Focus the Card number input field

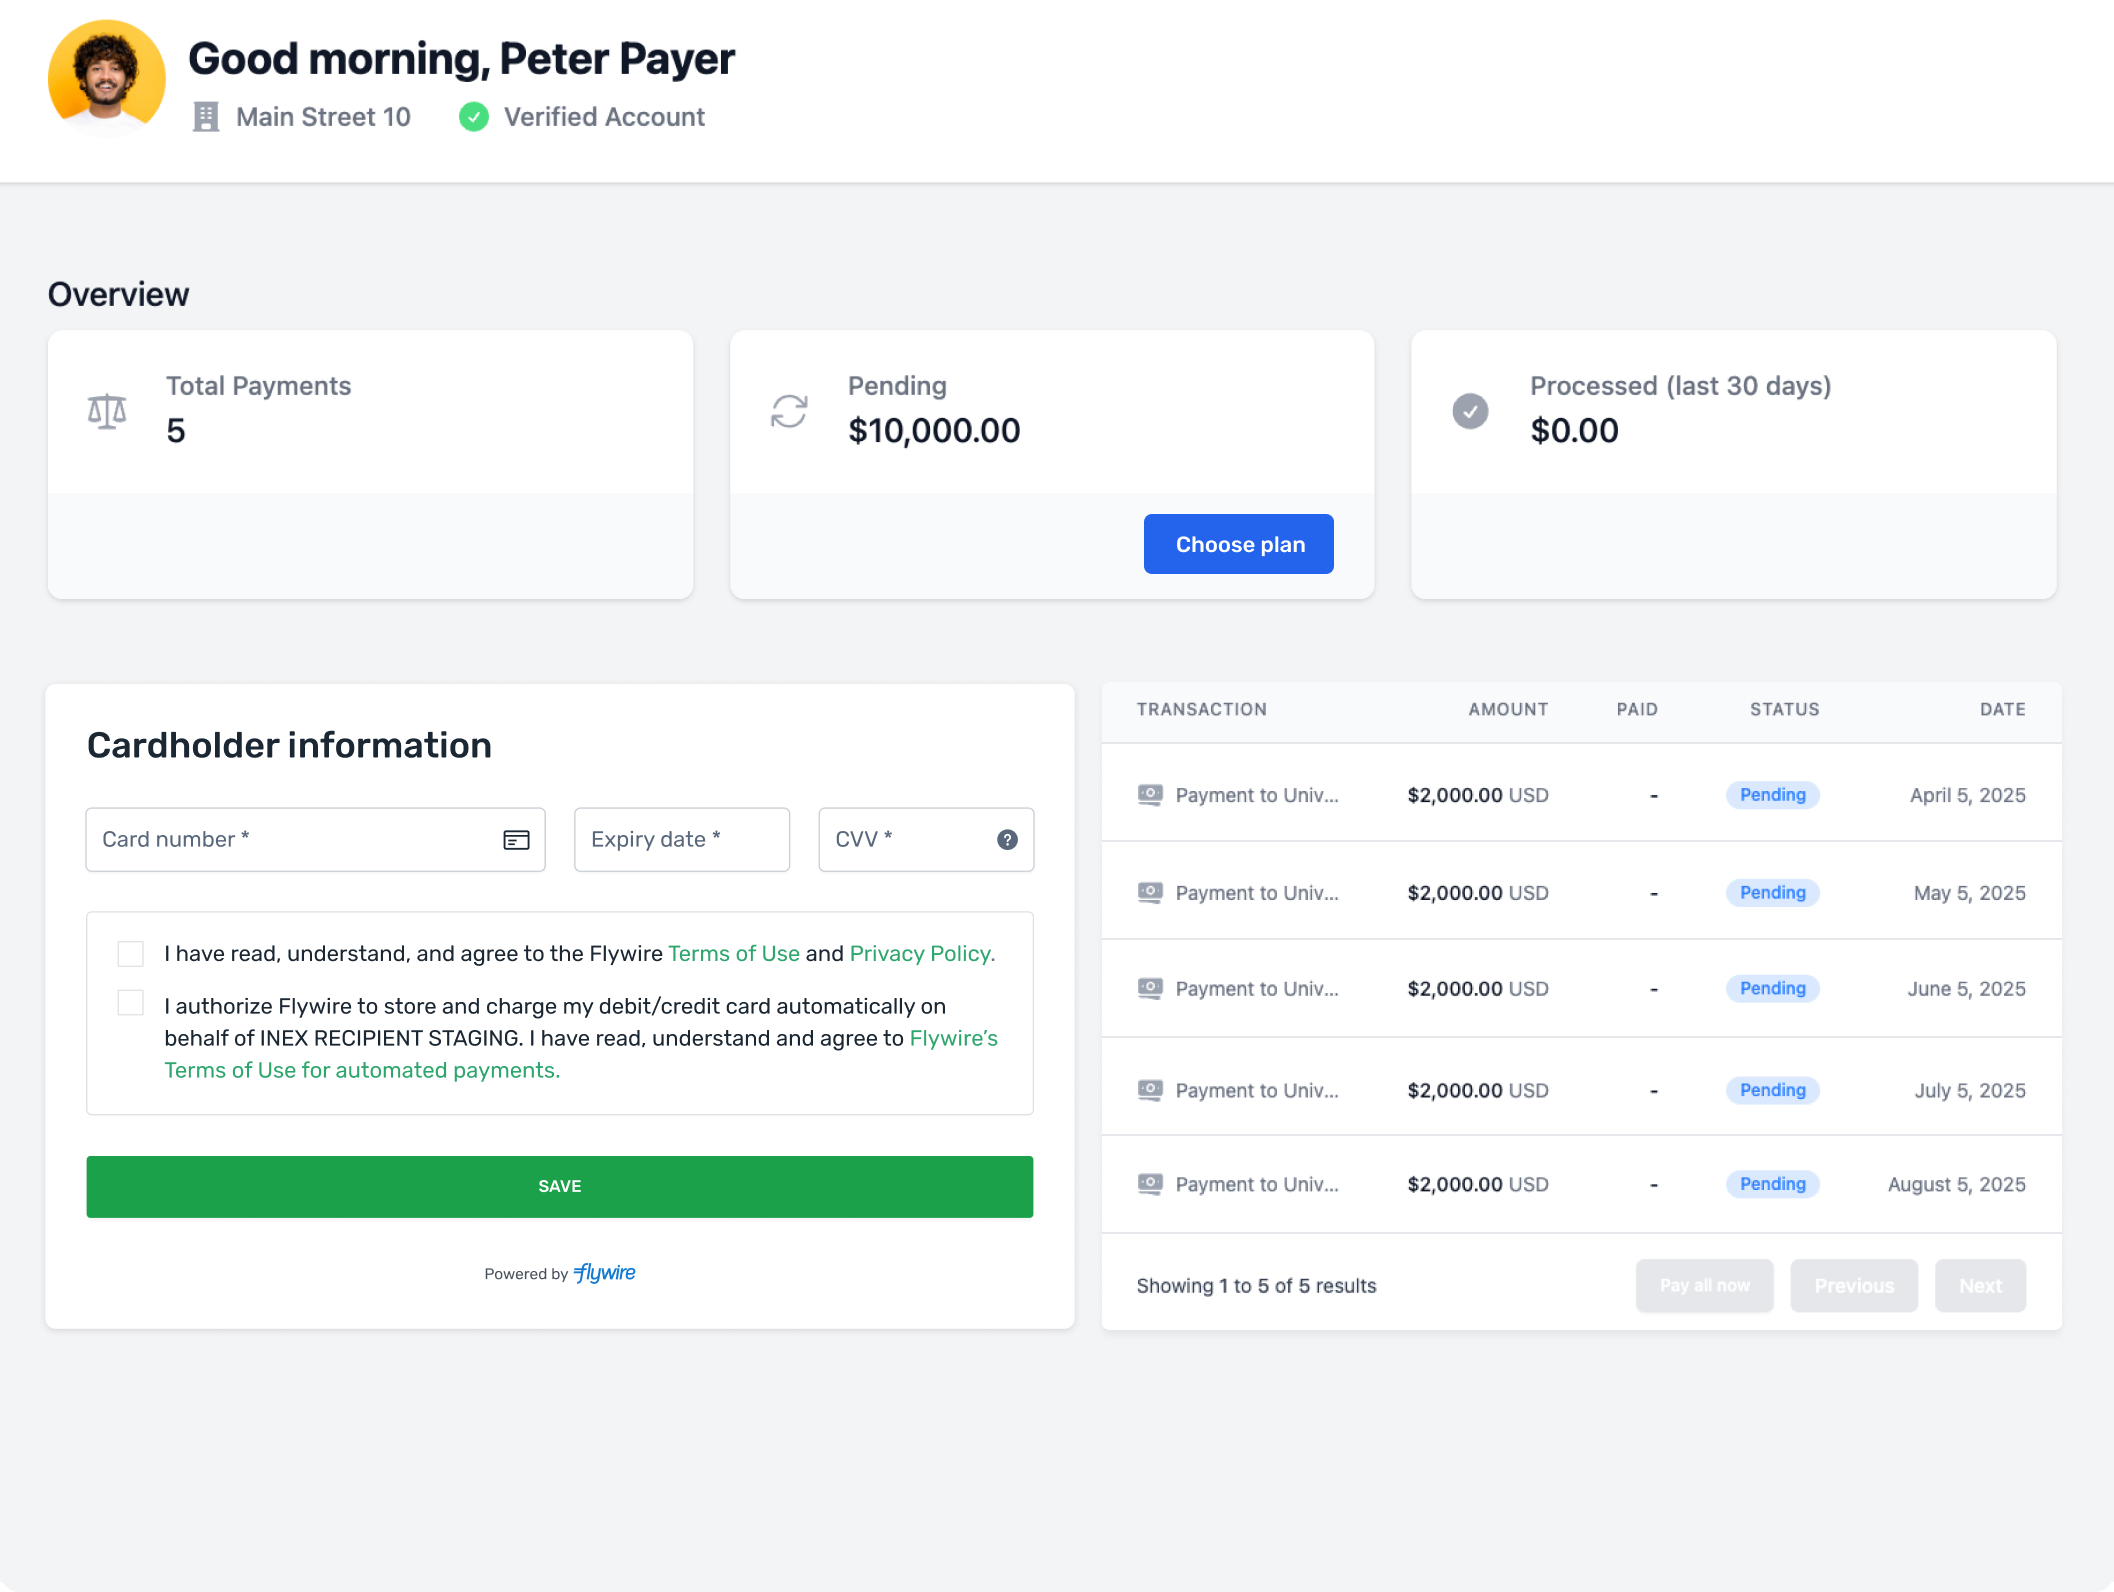point(290,840)
